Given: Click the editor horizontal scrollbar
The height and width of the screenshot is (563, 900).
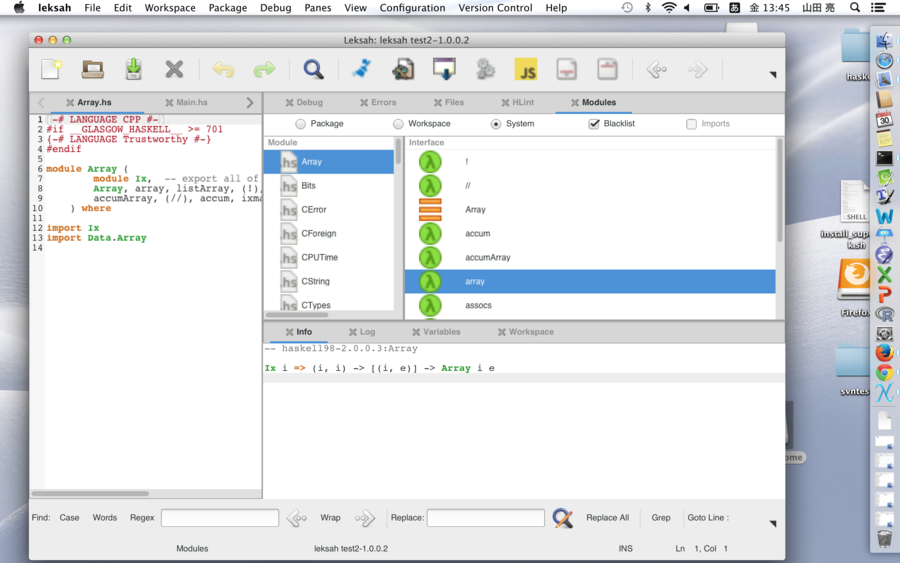Looking at the screenshot, I should [90, 493].
